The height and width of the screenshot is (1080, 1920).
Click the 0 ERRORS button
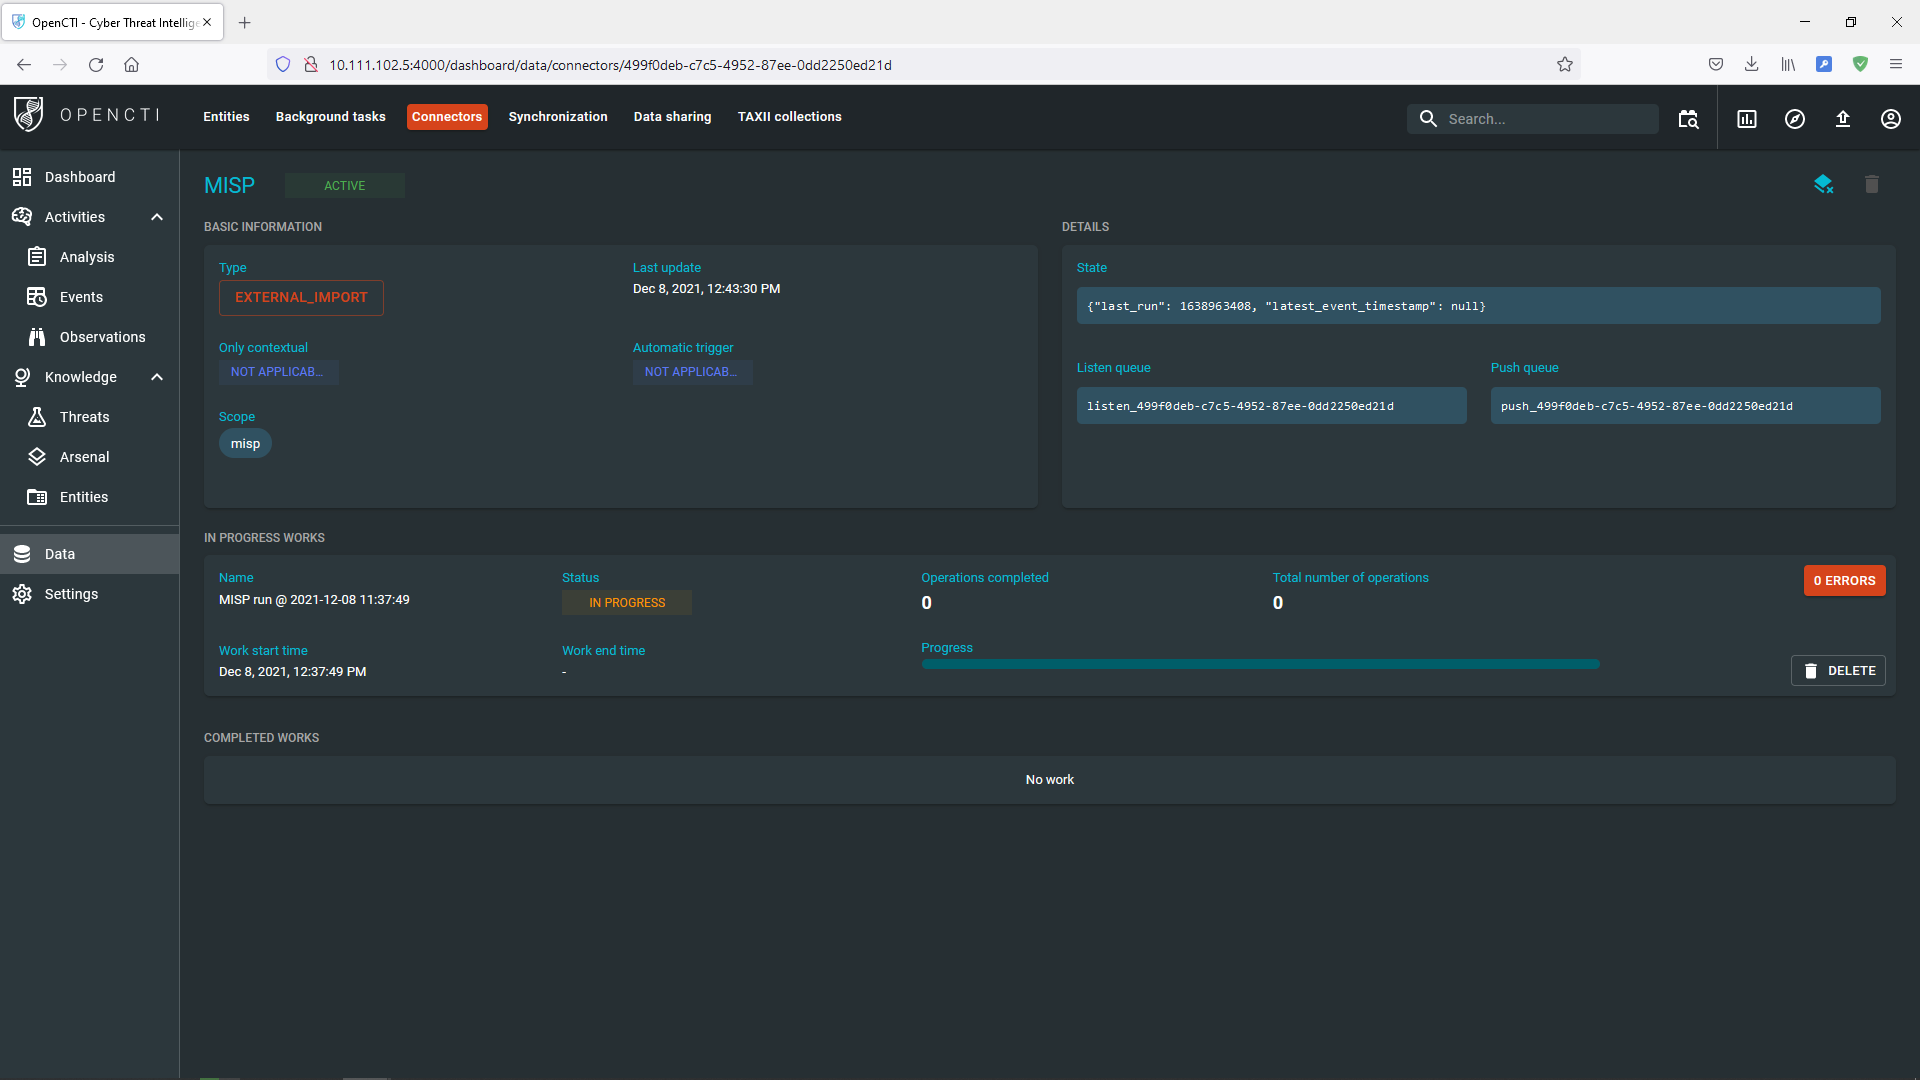click(1845, 581)
